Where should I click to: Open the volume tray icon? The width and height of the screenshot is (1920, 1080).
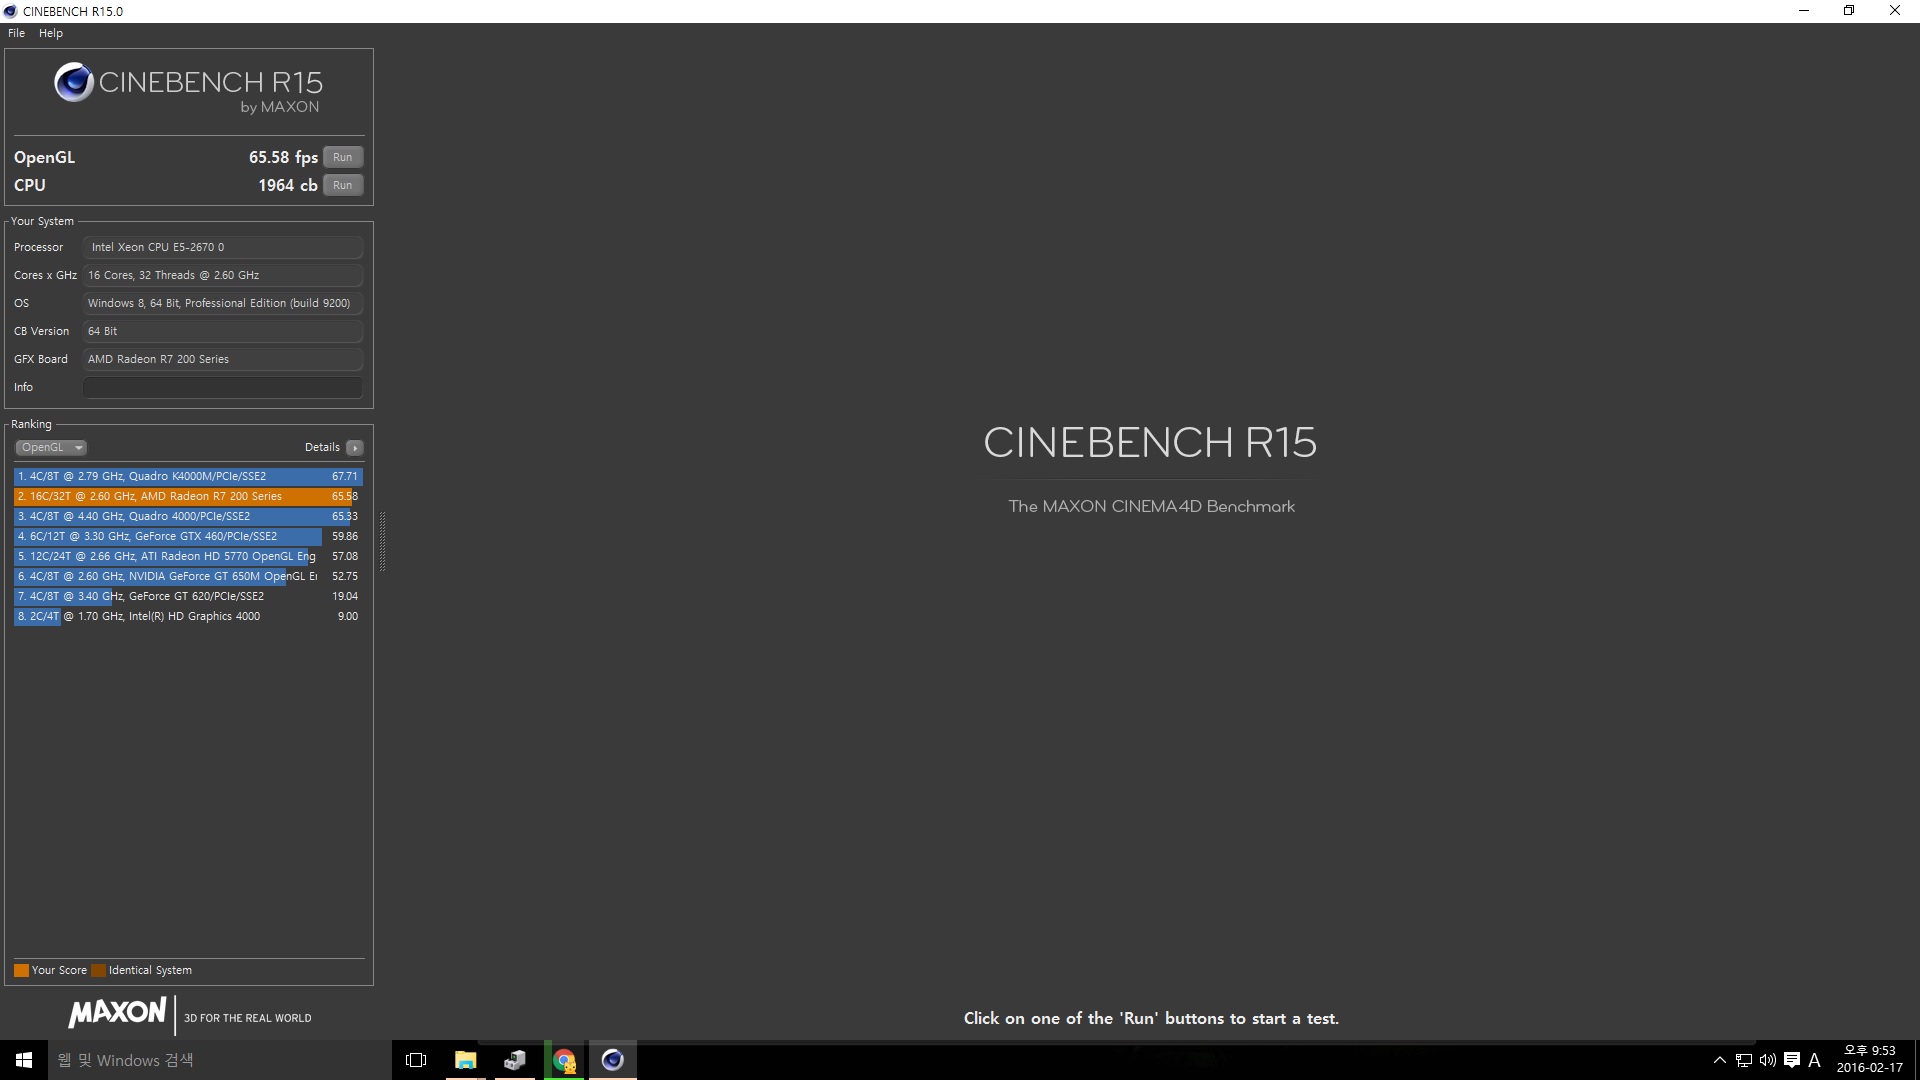pyautogui.click(x=1768, y=1060)
